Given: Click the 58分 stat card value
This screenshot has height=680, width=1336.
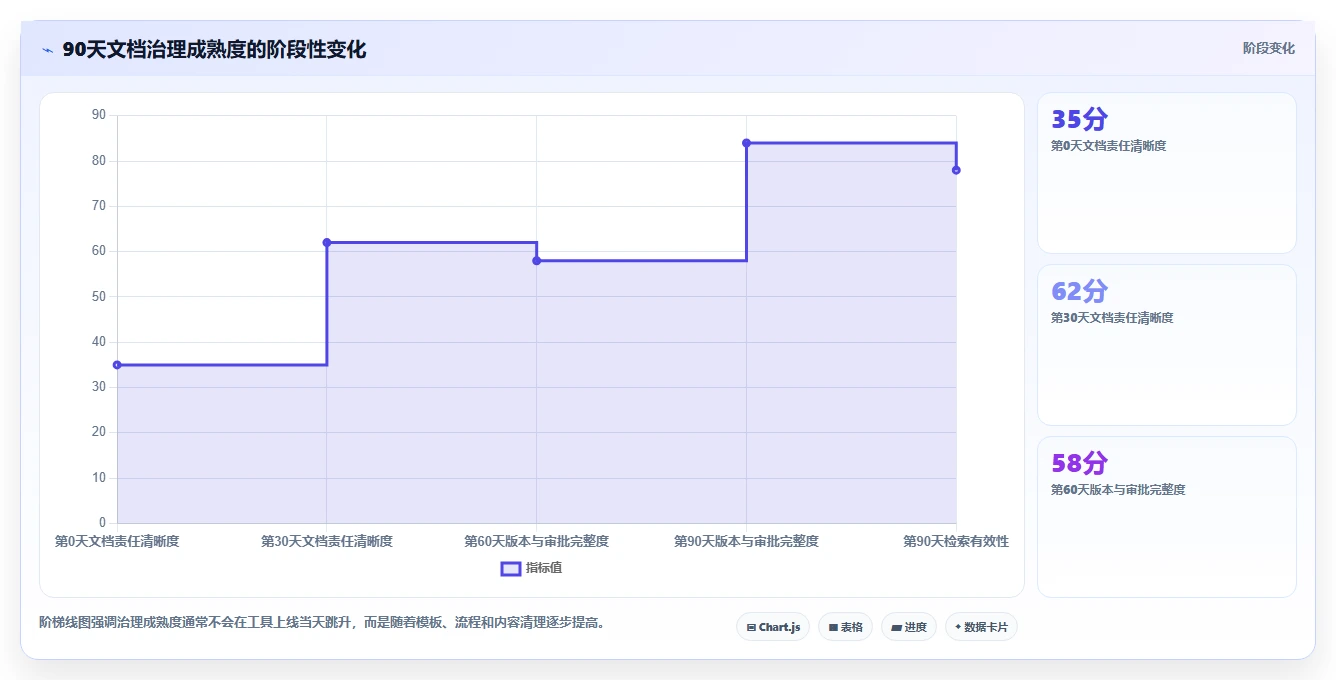Looking at the screenshot, I should click(1080, 463).
